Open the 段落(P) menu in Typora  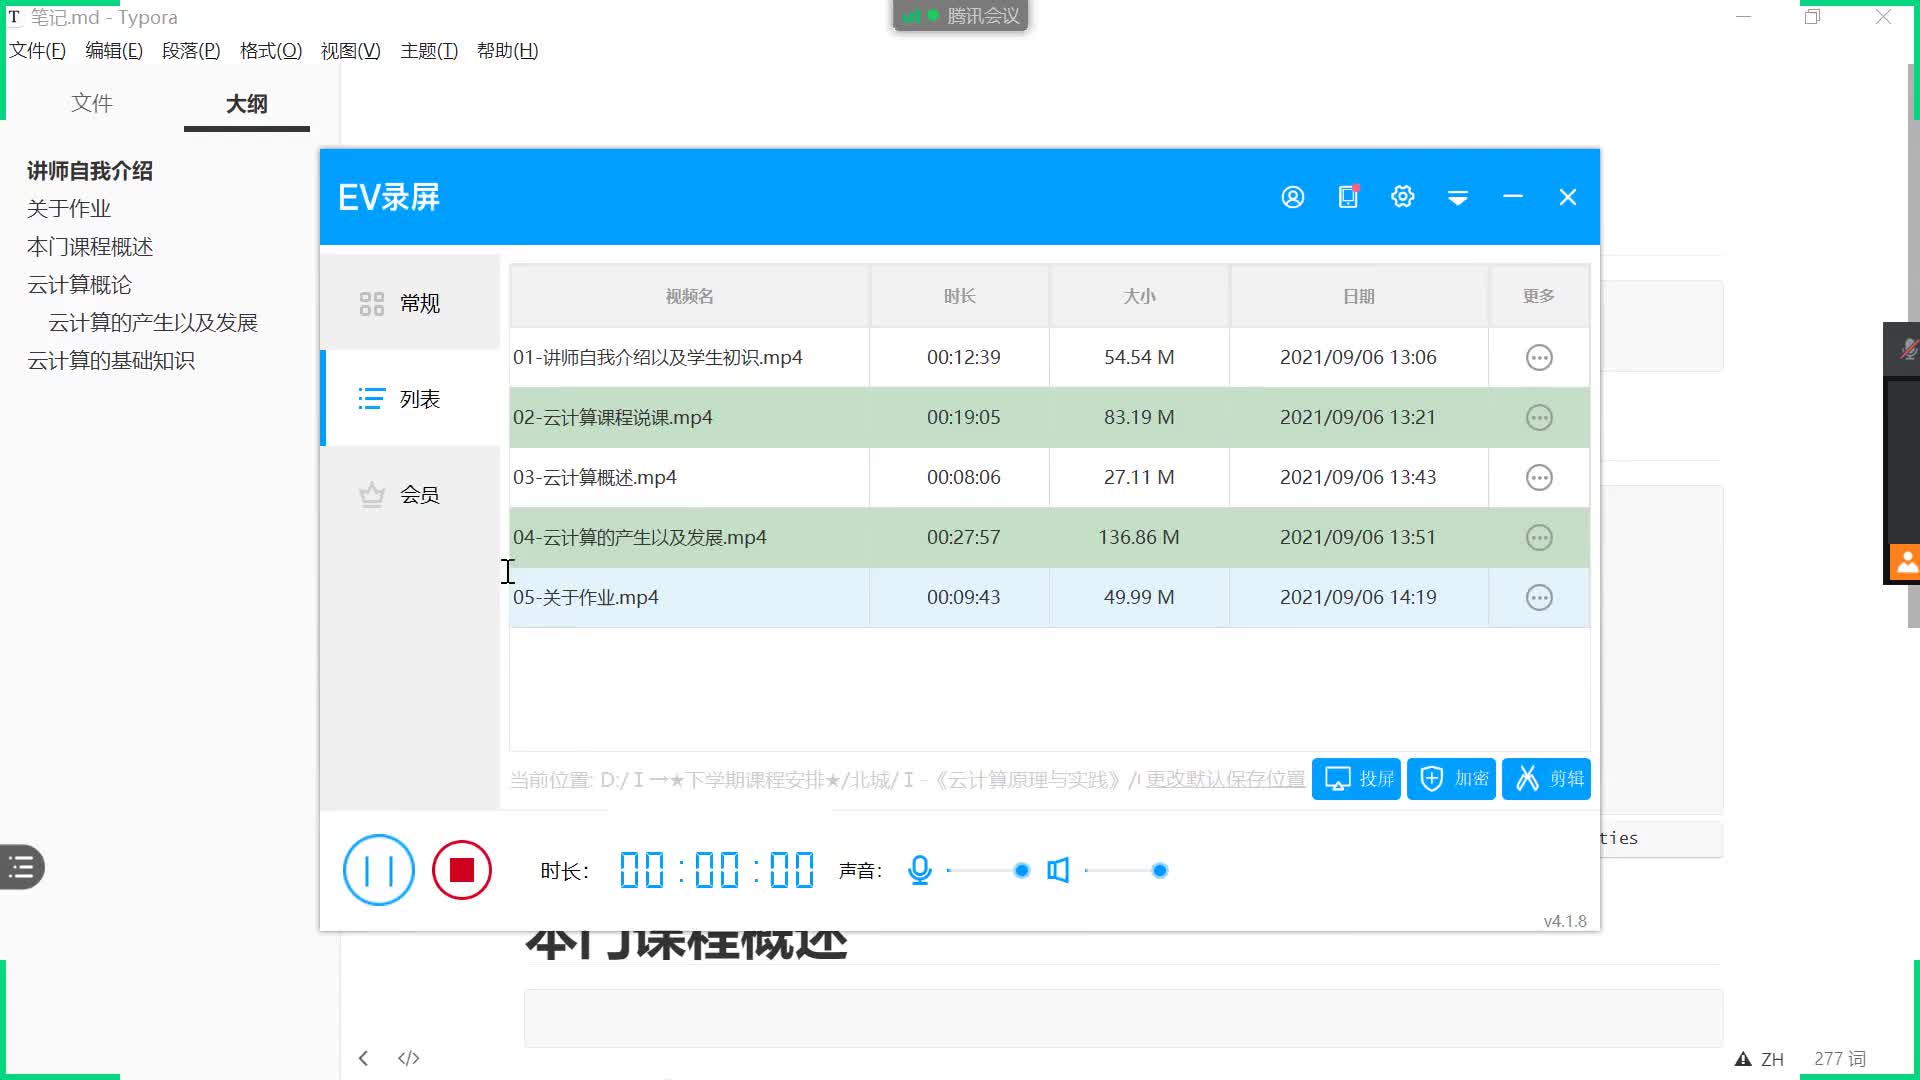pos(191,51)
